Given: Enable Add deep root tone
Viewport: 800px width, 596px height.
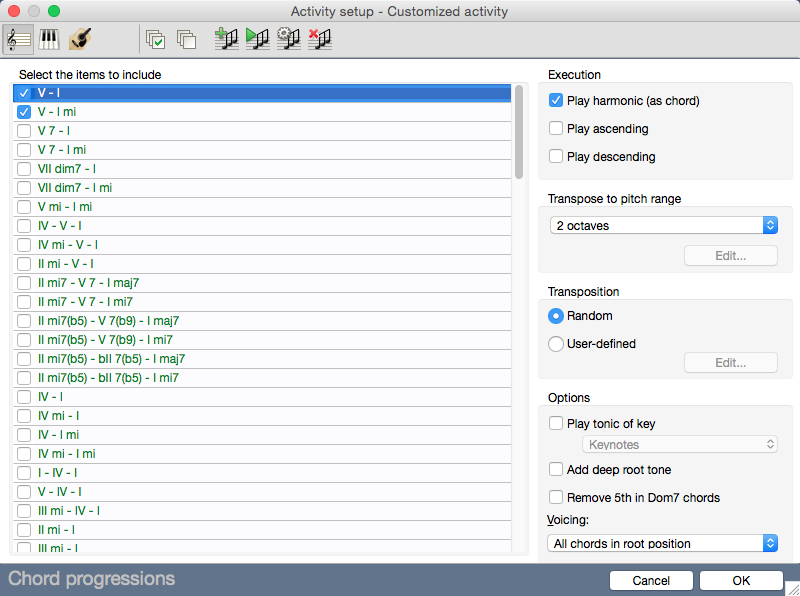Looking at the screenshot, I should pyautogui.click(x=556, y=469).
